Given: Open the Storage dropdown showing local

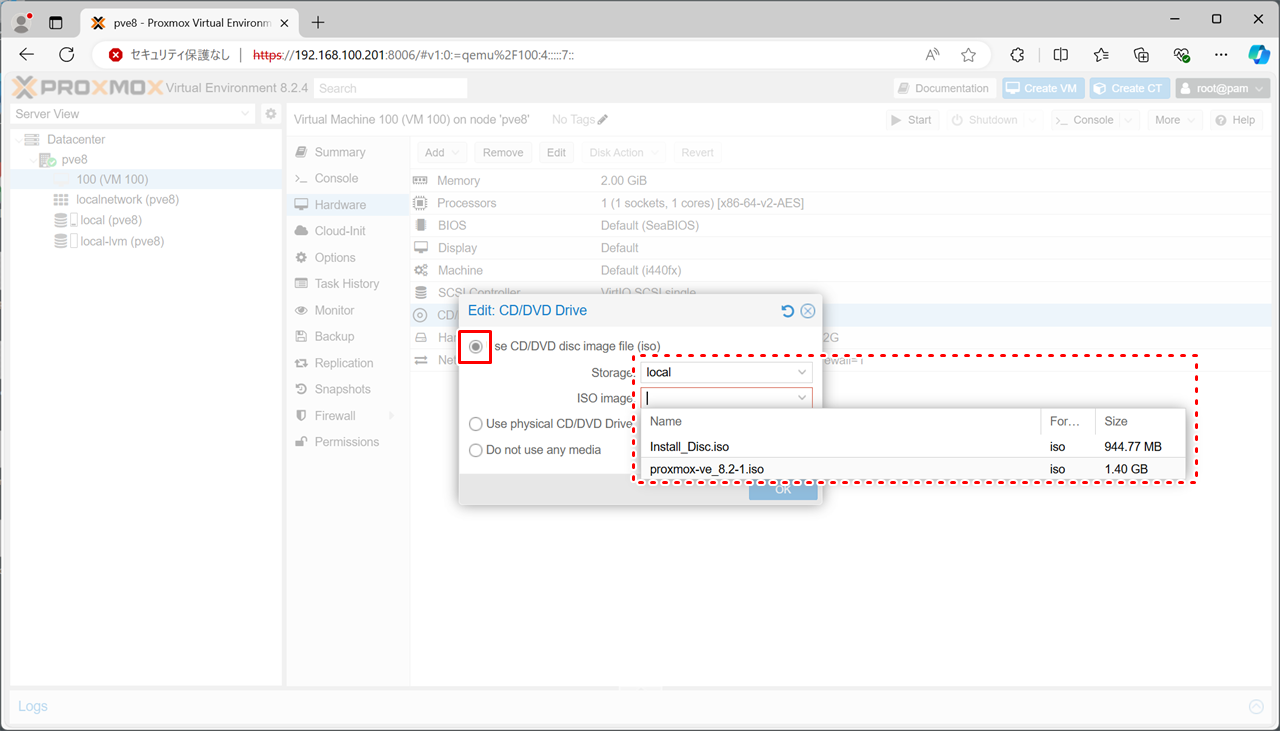Looking at the screenshot, I should click(x=726, y=372).
